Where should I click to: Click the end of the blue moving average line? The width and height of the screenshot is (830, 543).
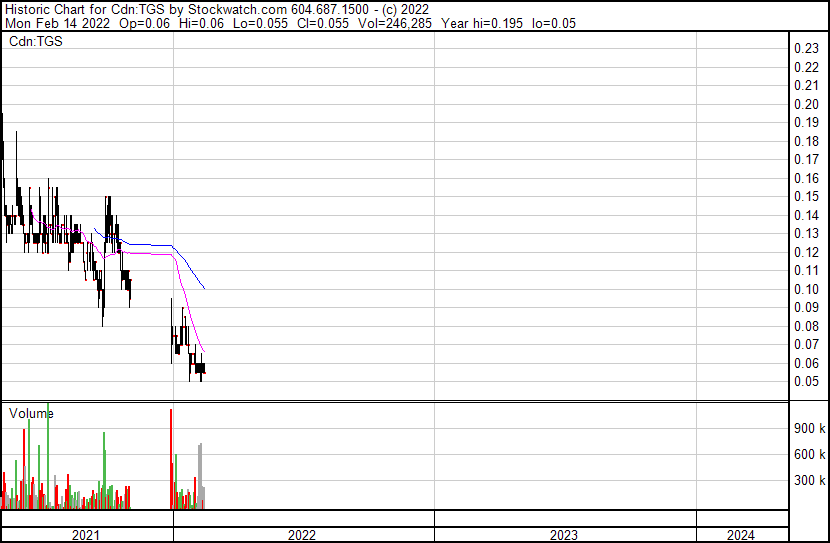pyautogui.click(x=205, y=289)
